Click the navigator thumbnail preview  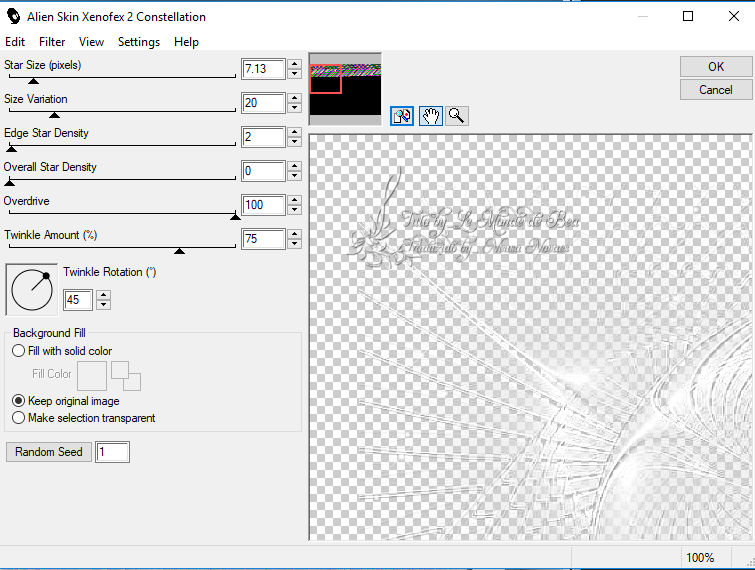(345, 89)
